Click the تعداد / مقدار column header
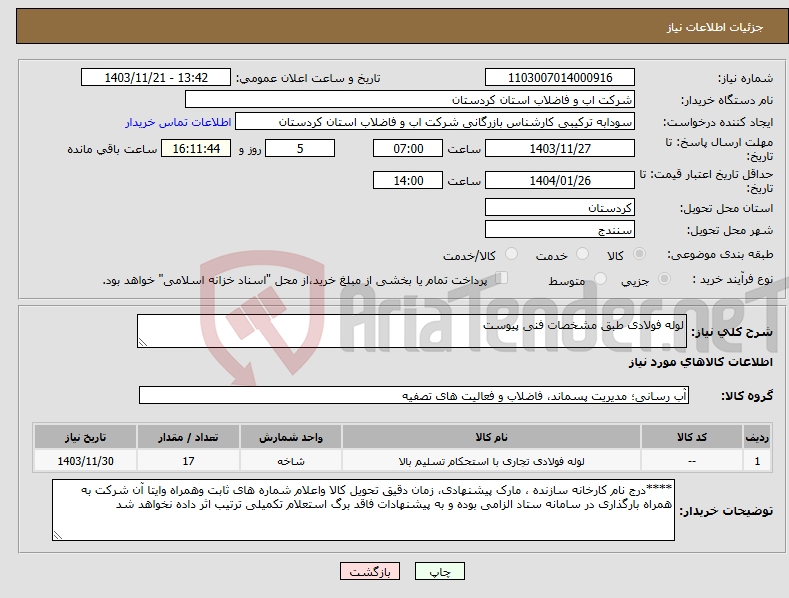The height and width of the screenshot is (598, 789). pyautogui.click(x=188, y=437)
